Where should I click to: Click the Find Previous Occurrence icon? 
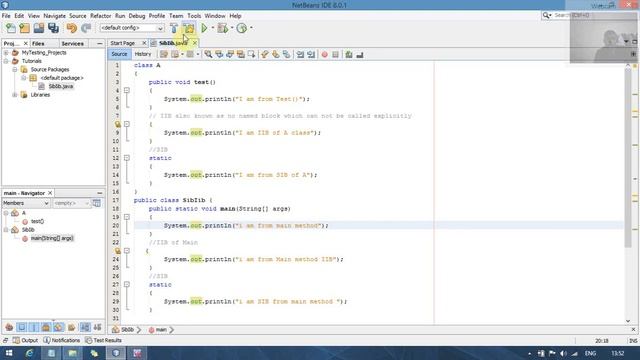219,54
